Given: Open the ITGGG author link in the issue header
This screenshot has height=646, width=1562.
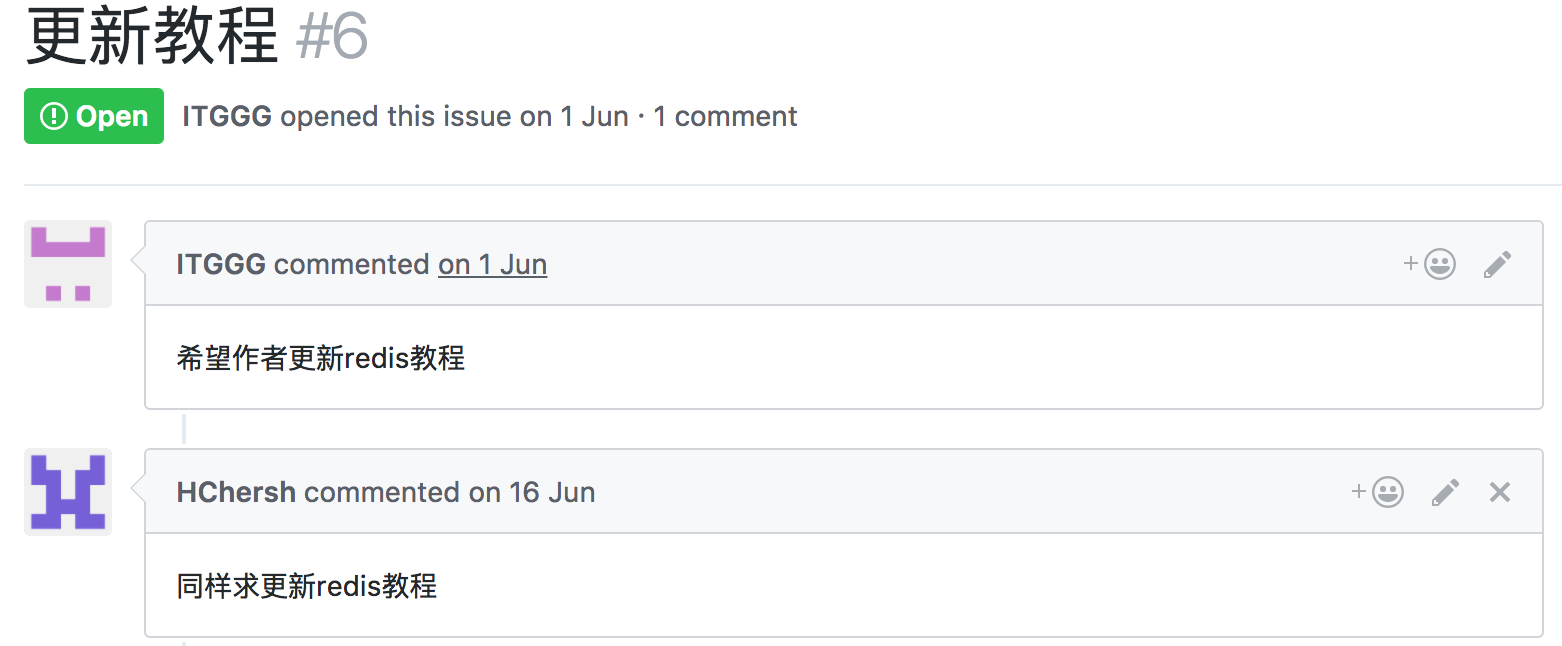Looking at the screenshot, I should 227,116.
